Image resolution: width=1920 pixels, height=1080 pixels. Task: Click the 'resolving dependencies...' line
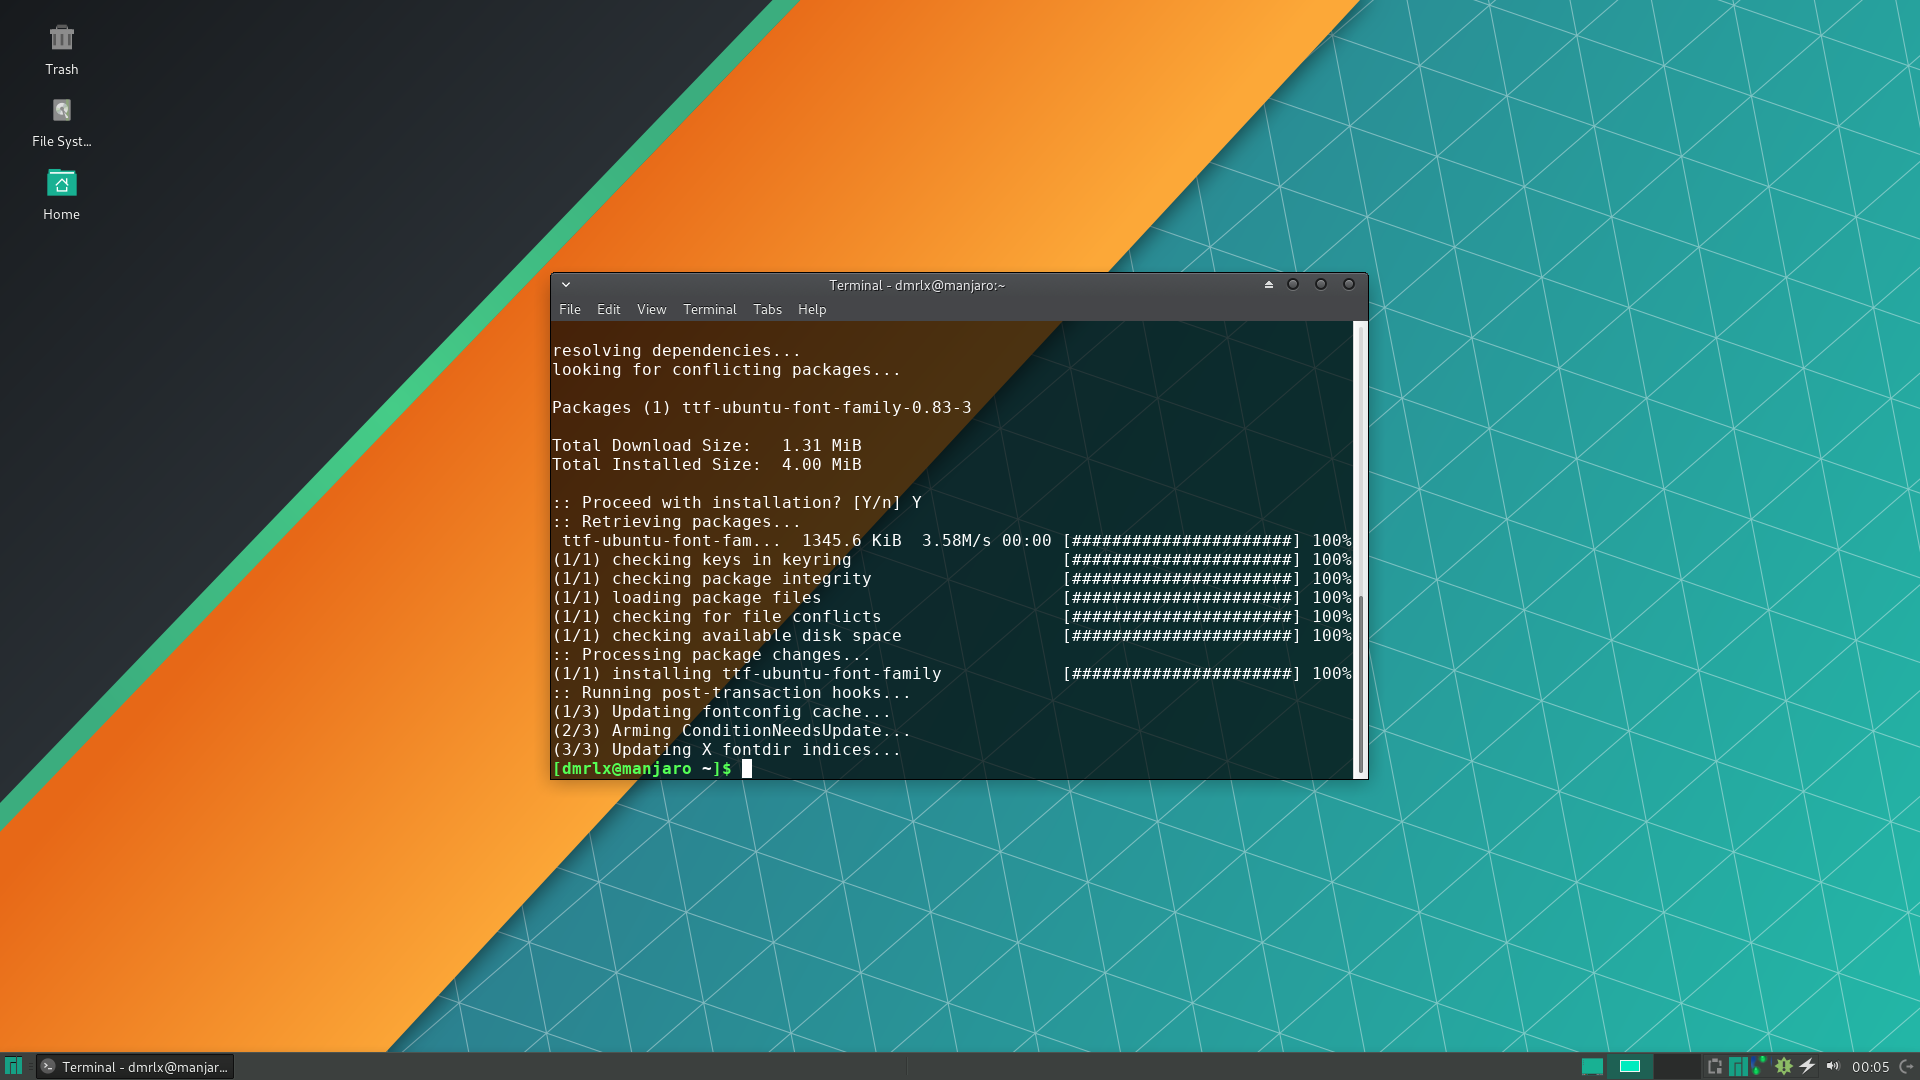(x=677, y=351)
